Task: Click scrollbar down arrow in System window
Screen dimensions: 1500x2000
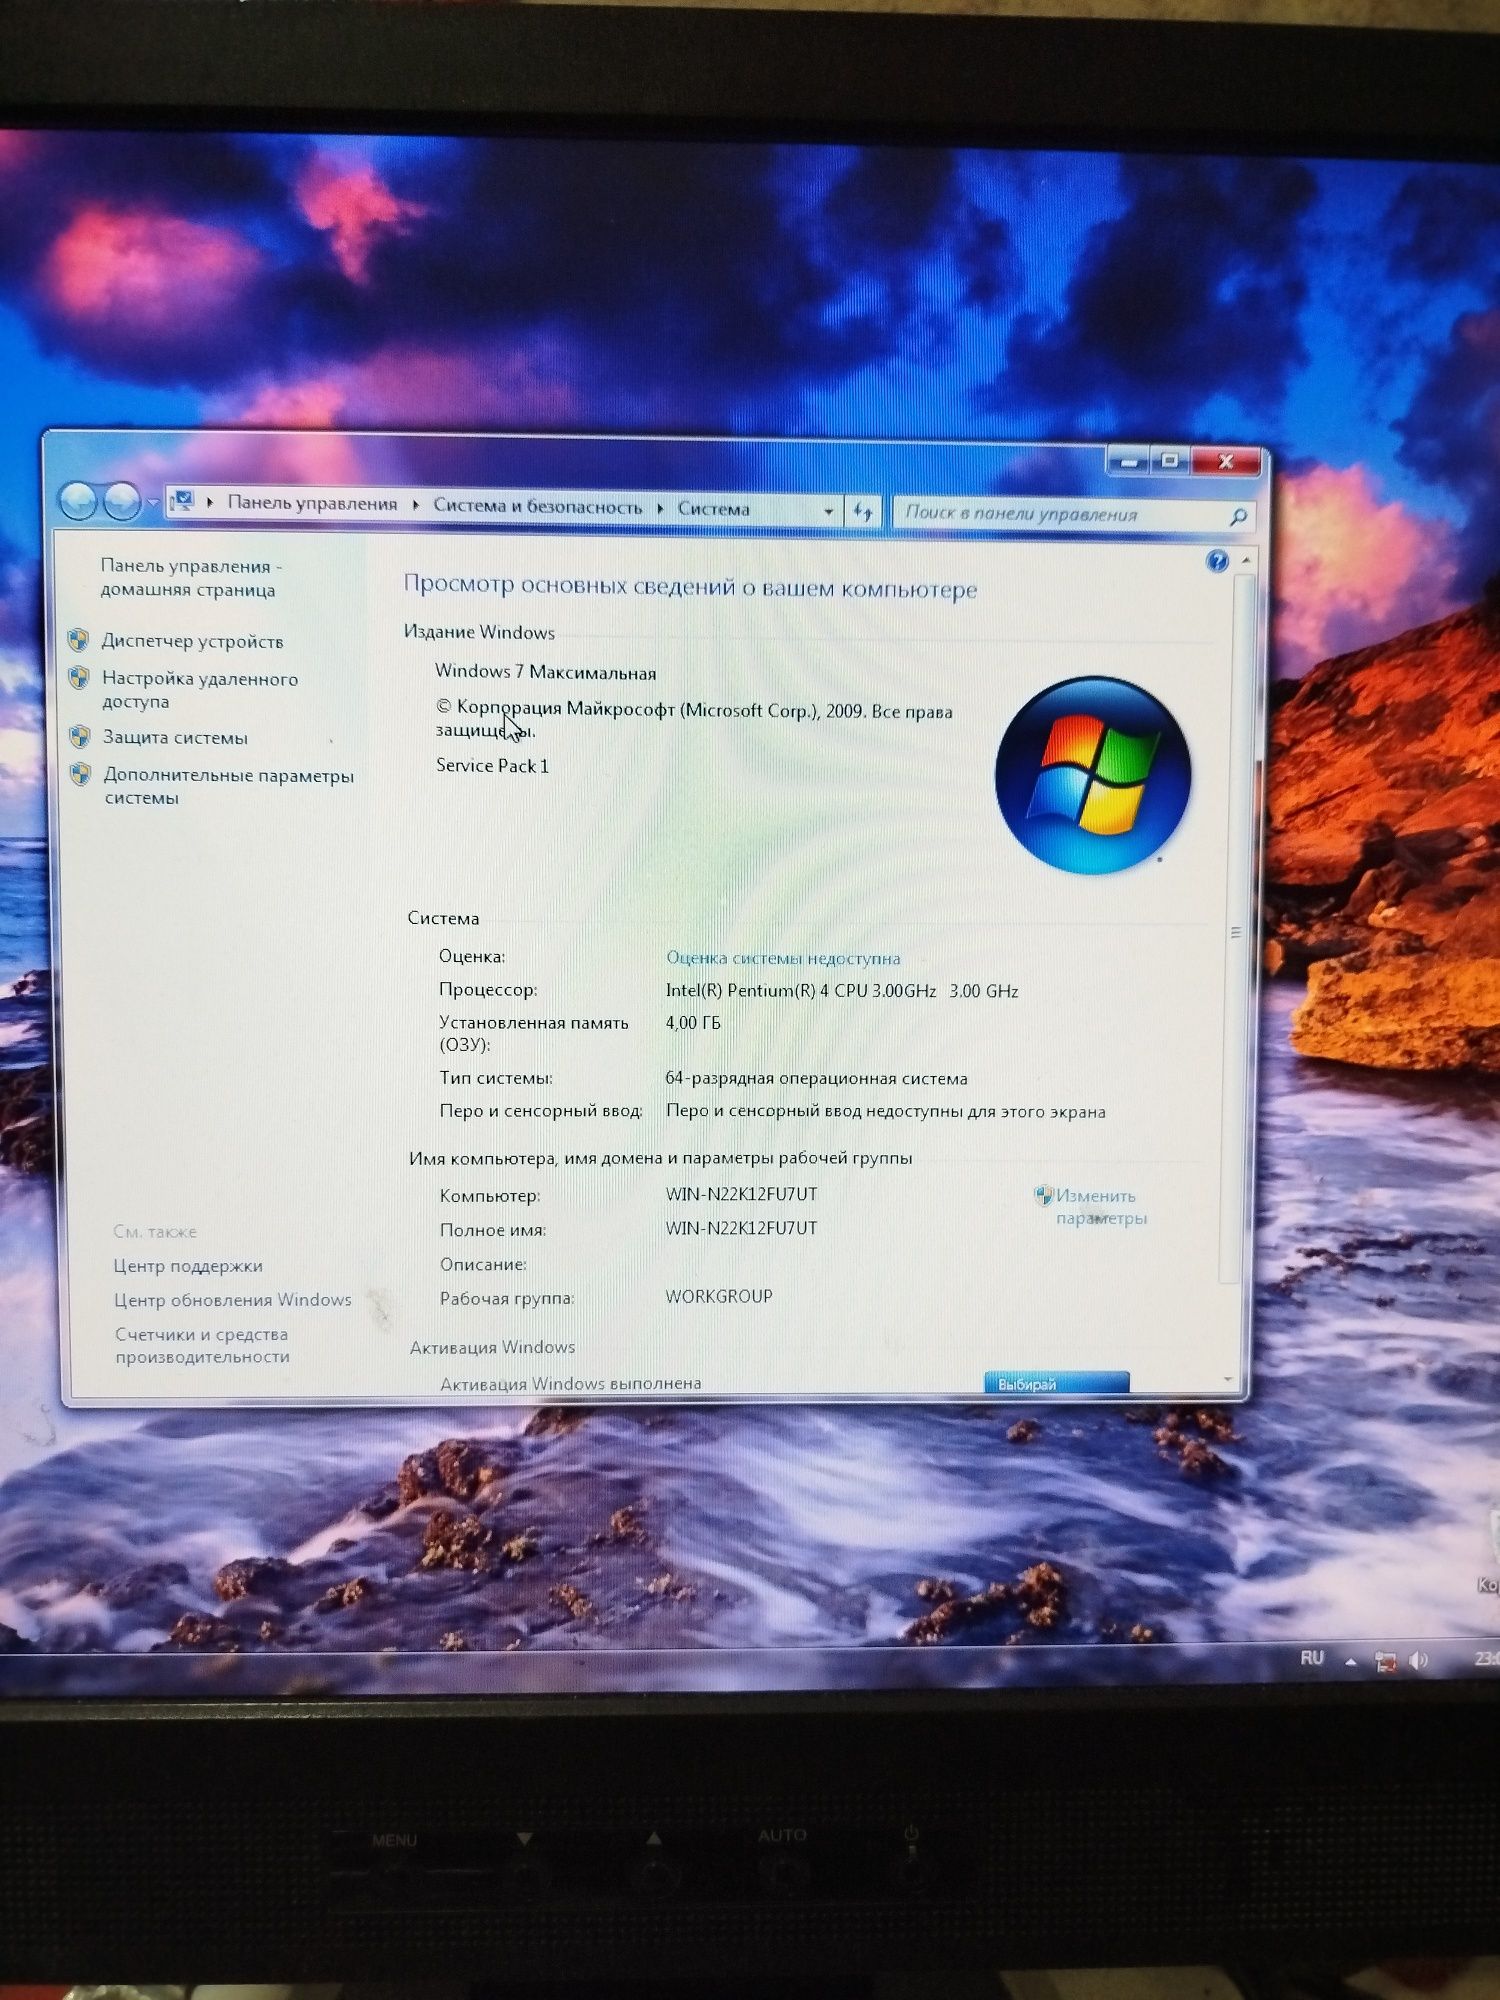Action: pyautogui.click(x=1229, y=1379)
